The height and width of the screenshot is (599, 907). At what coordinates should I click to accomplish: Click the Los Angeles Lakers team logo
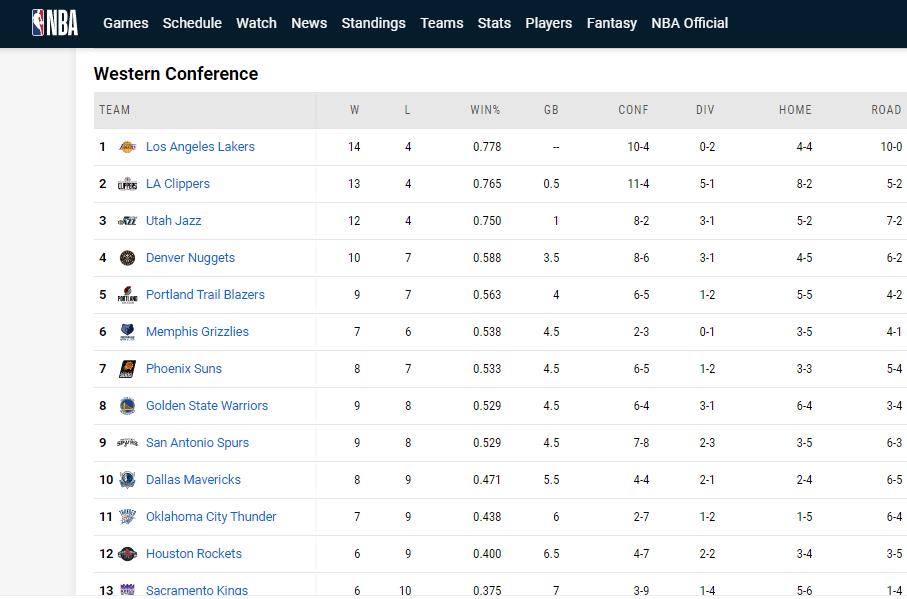[x=127, y=147]
